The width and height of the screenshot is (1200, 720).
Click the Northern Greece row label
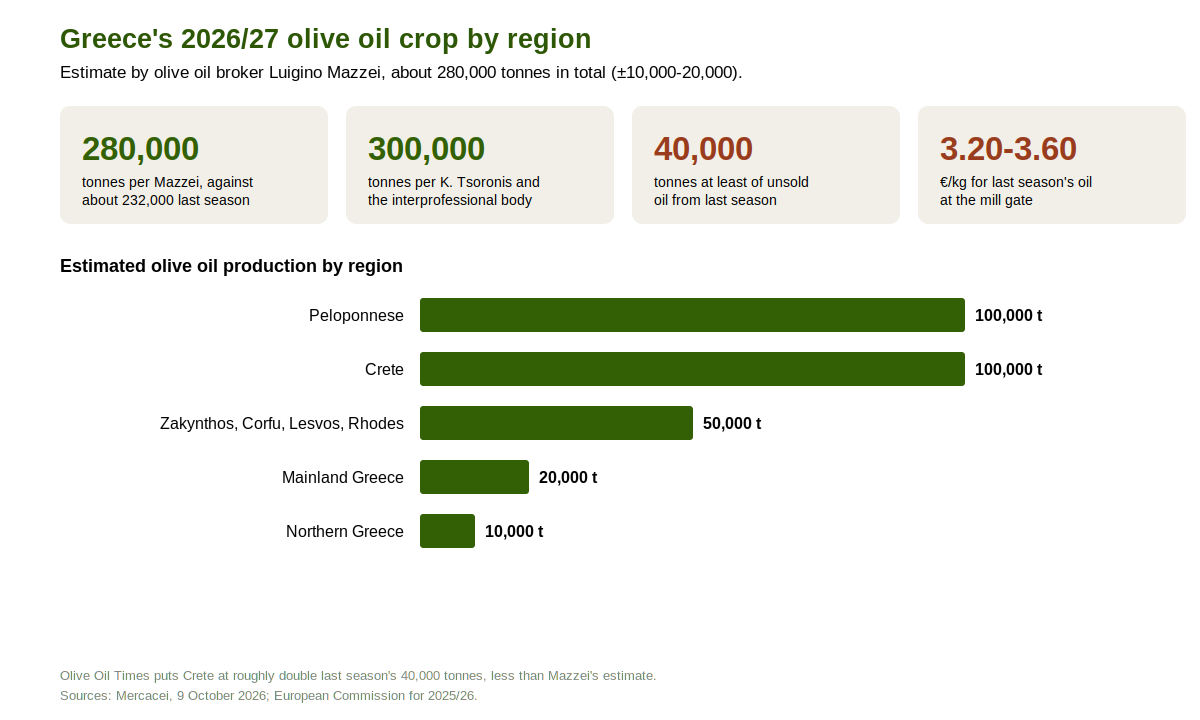click(x=345, y=531)
